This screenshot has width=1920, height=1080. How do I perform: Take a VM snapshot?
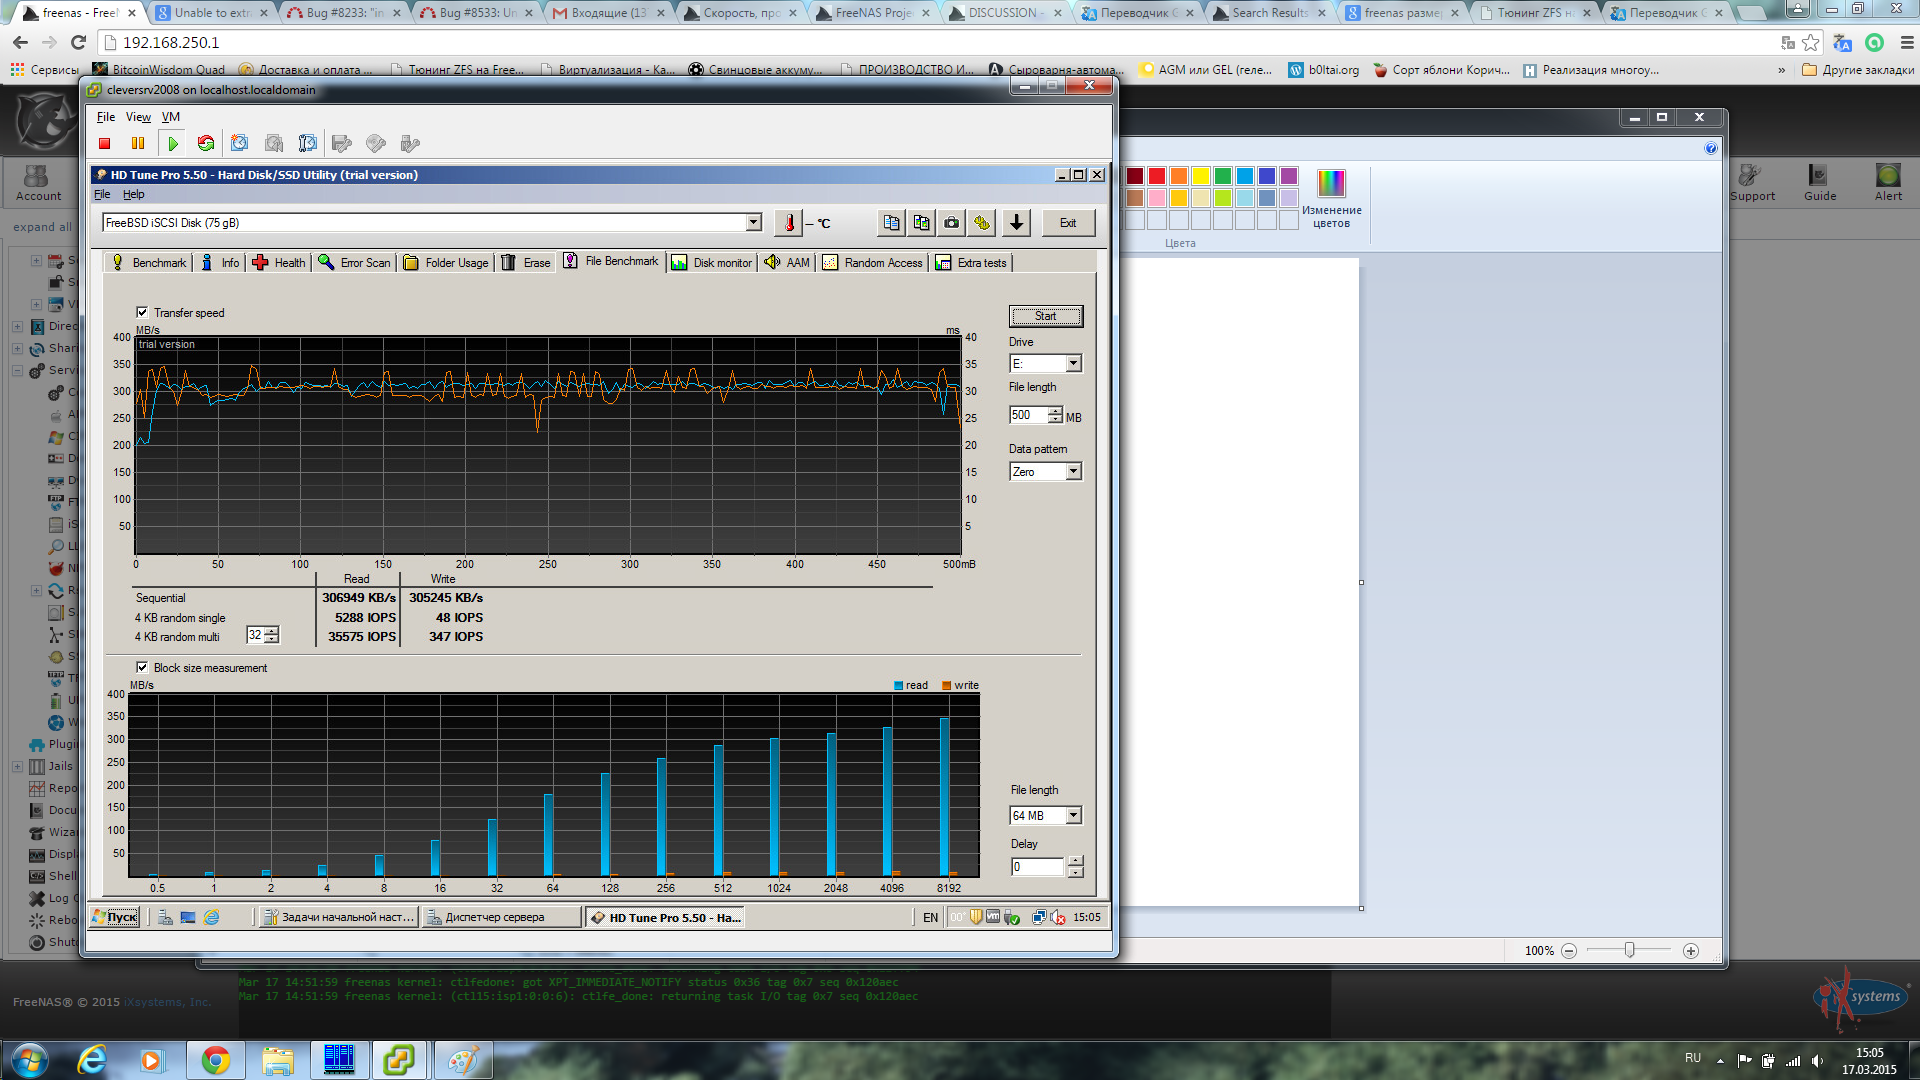pyautogui.click(x=240, y=144)
